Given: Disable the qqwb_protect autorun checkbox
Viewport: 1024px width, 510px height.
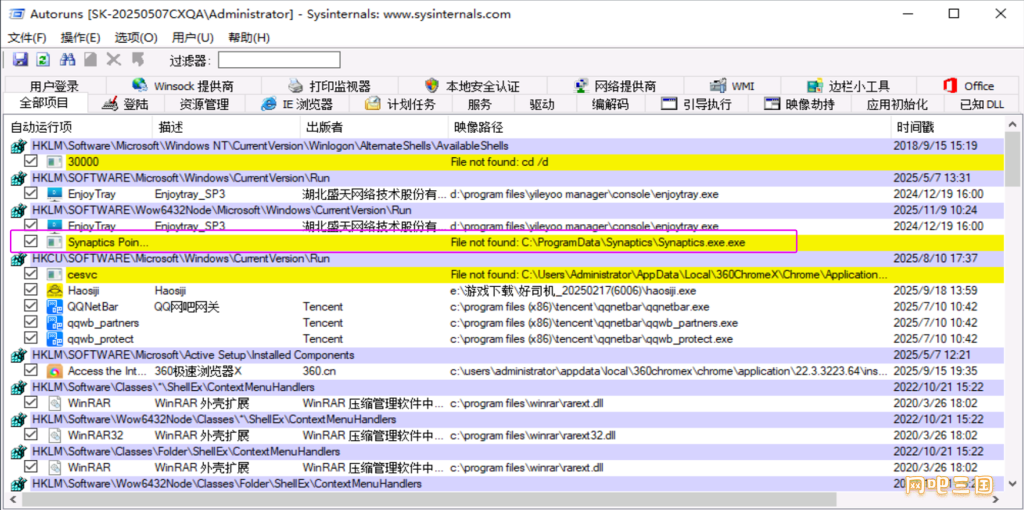Looking at the screenshot, I should [x=31, y=339].
